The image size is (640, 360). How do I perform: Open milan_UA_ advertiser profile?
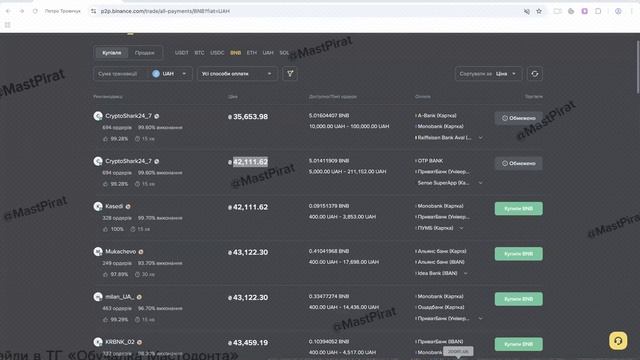(119, 297)
